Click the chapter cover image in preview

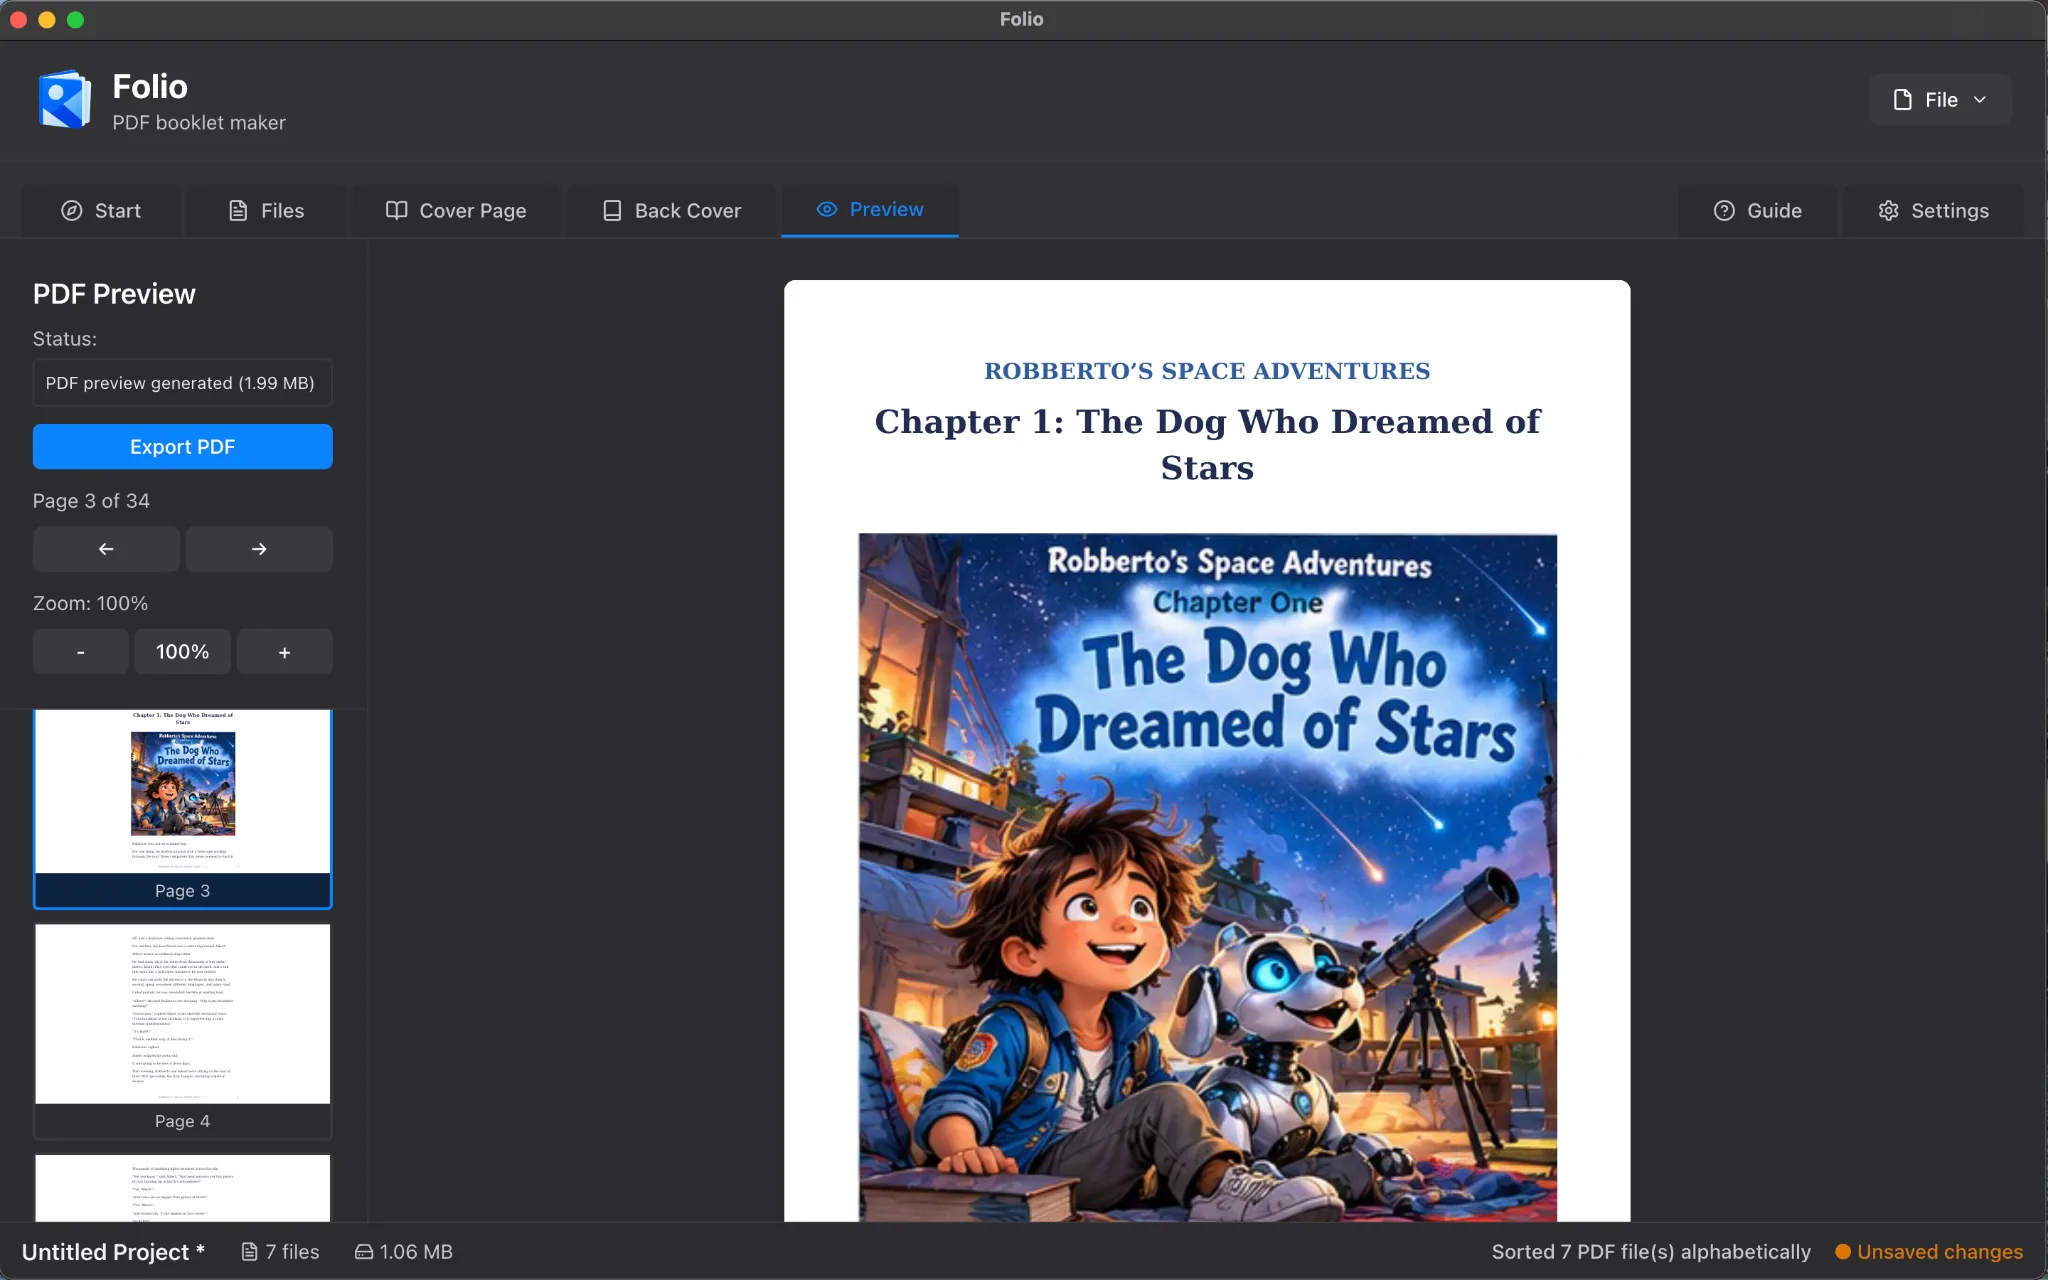[1207, 877]
